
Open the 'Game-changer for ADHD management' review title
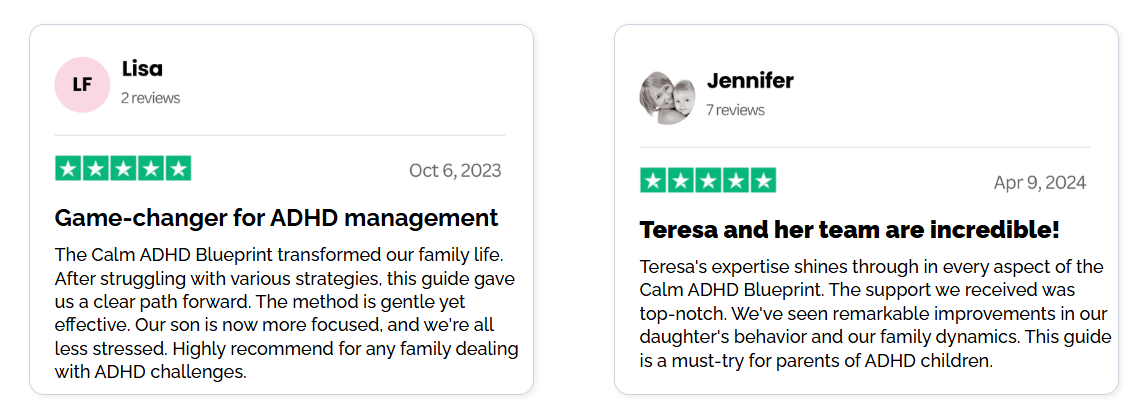coord(276,217)
